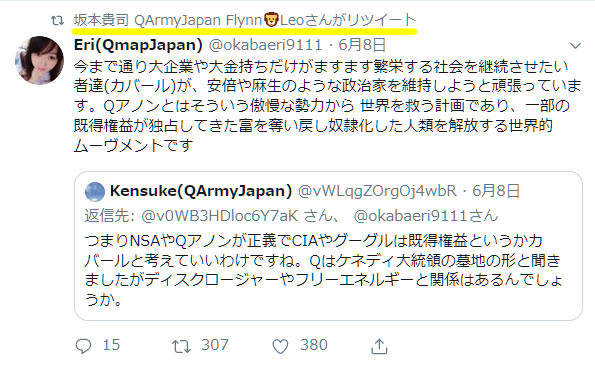Click the share upload icon
Image resolution: width=595 pixels, height=372 pixels.
pyautogui.click(x=379, y=346)
